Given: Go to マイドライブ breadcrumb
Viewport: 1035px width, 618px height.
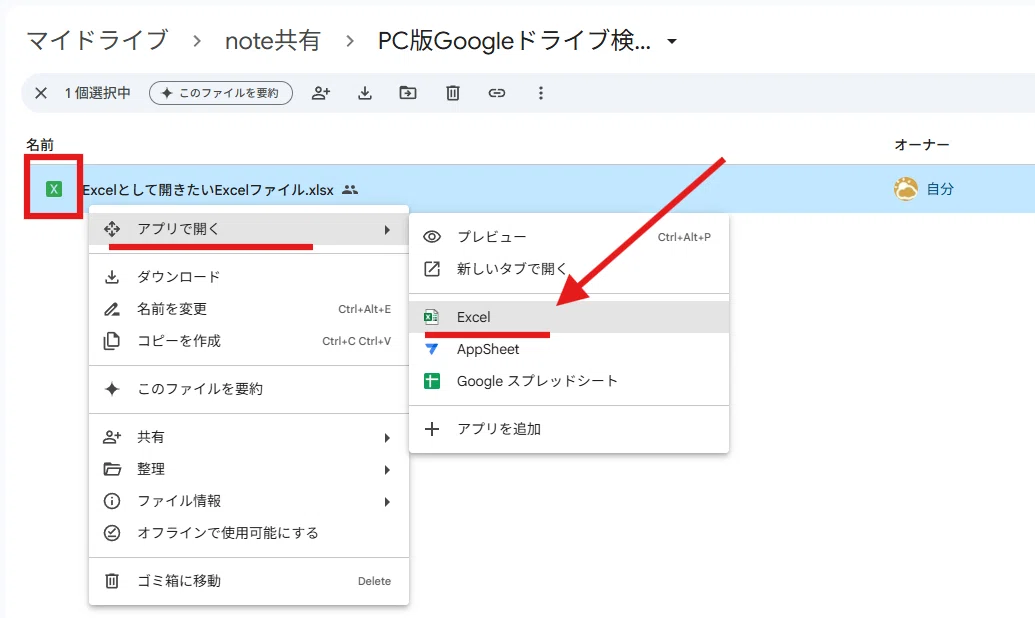Looking at the screenshot, I should [x=97, y=40].
